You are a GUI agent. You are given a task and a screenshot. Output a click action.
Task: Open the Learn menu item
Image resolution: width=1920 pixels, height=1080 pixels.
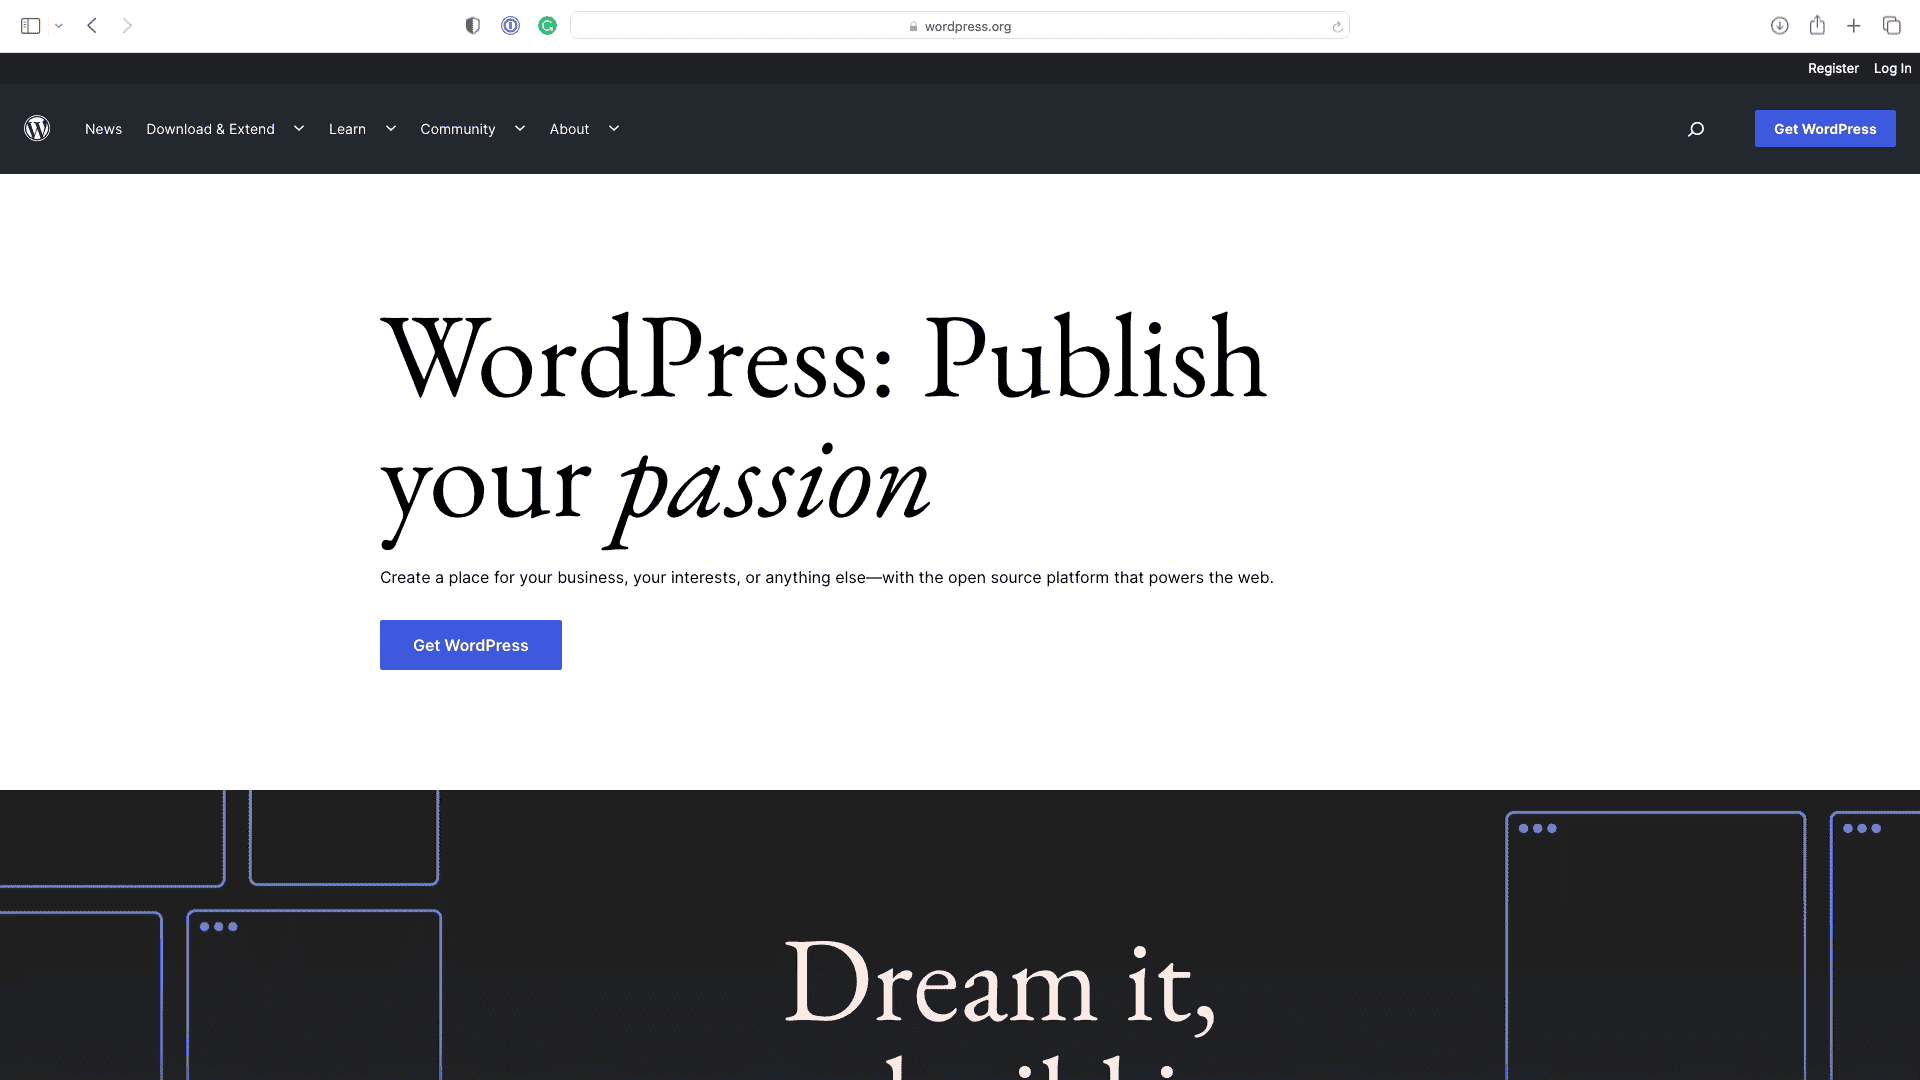[347, 129]
